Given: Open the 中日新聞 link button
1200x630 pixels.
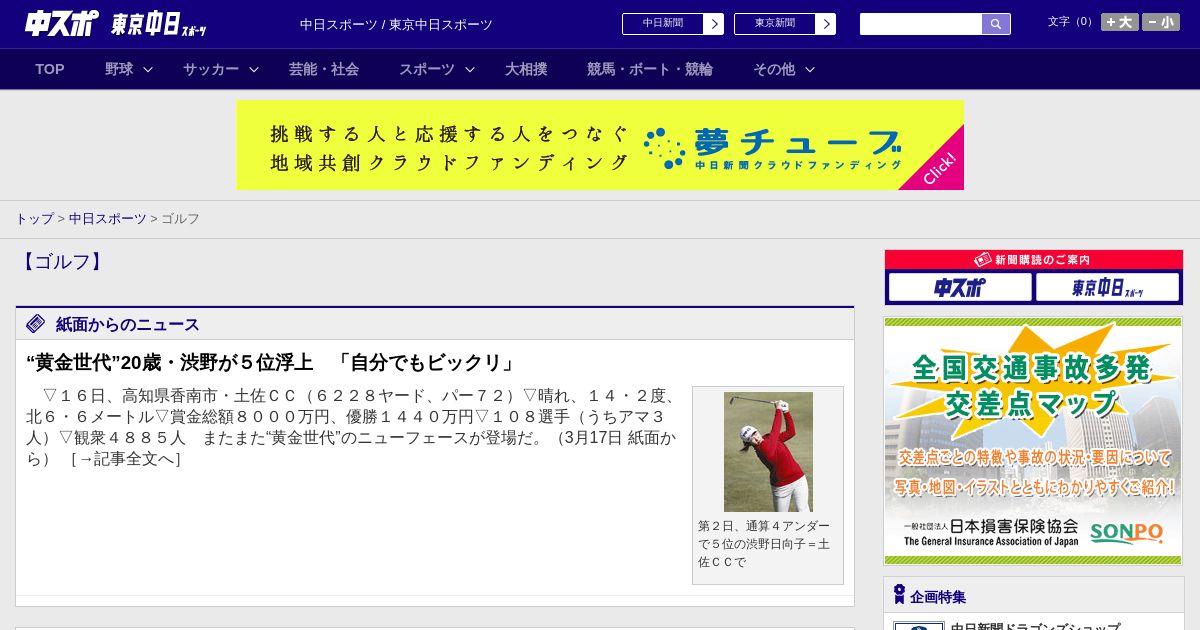Looking at the screenshot, I should (x=663, y=24).
